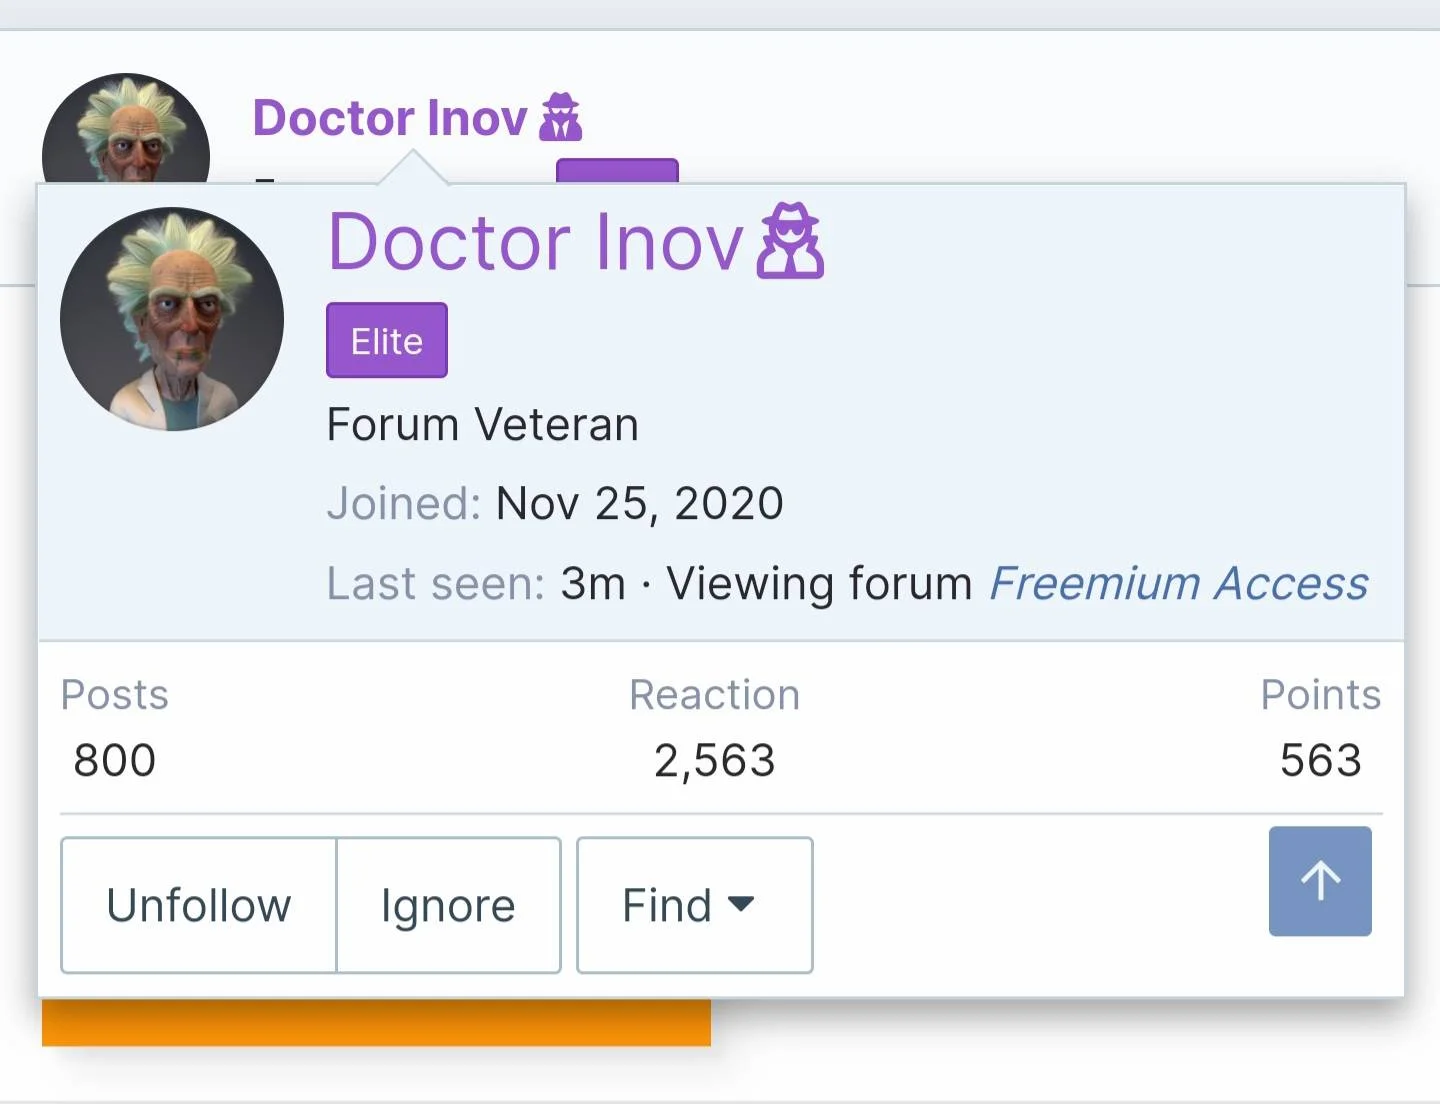Screen dimensions: 1440x1104
Task: Click the Doctor Inov username in the post header
Action: (390, 117)
